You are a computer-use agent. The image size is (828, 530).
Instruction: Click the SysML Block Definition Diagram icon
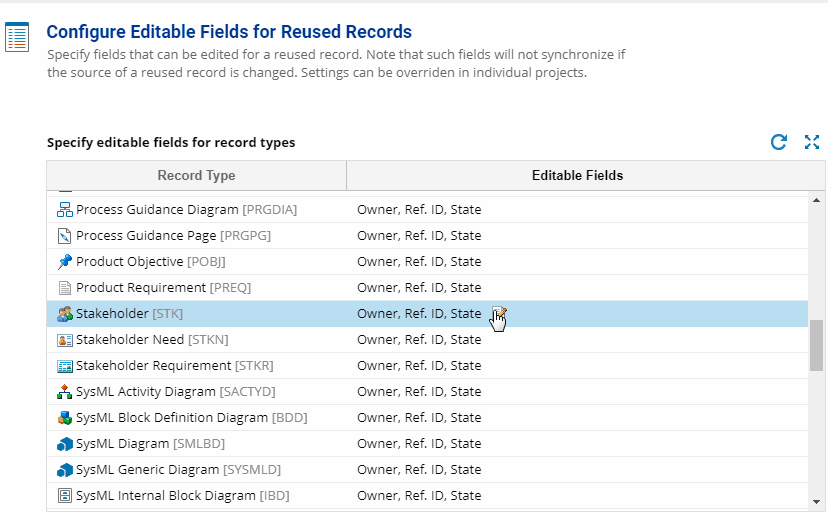coord(64,418)
